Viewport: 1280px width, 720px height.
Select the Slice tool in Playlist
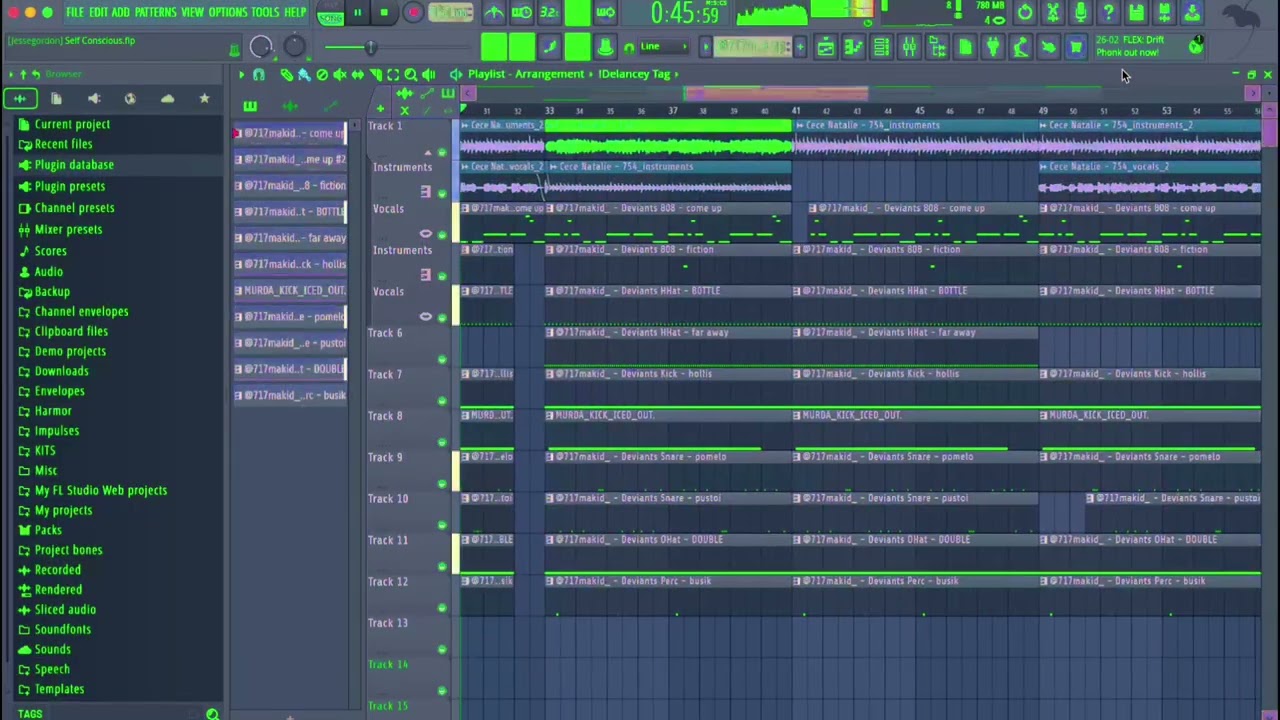[376, 74]
